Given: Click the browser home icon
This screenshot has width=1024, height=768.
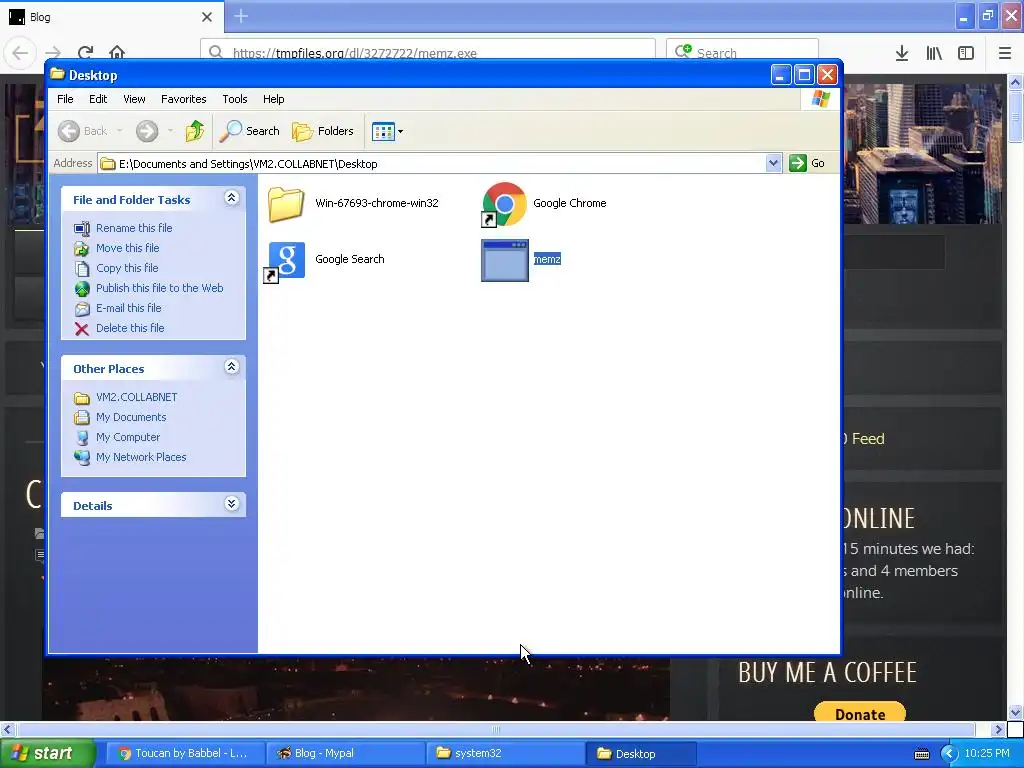Looking at the screenshot, I should [x=117, y=53].
